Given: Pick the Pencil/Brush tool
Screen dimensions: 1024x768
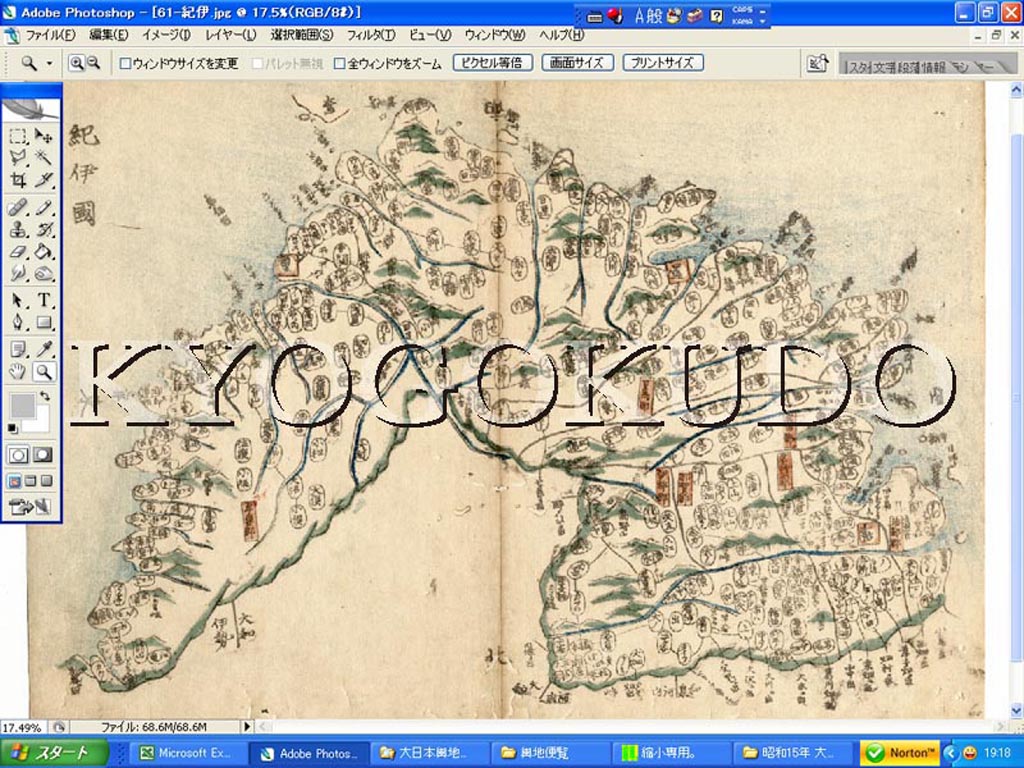Looking at the screenshot, I should [44, 208].
